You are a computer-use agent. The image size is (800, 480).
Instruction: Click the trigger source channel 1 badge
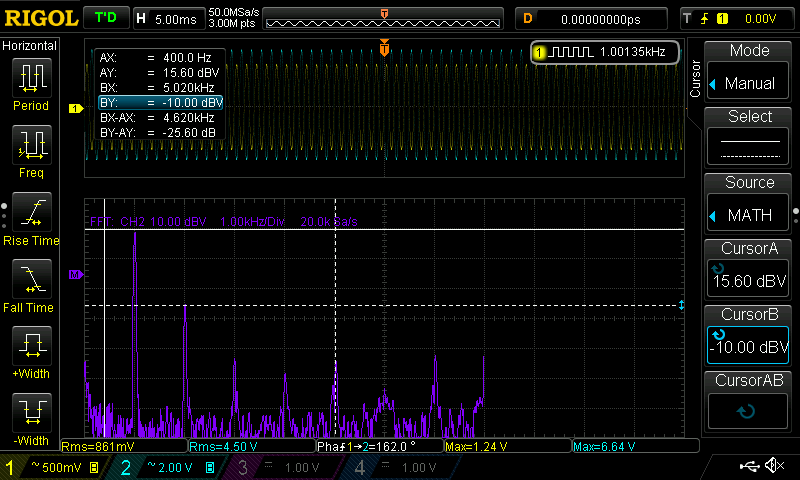coord(722,19)
